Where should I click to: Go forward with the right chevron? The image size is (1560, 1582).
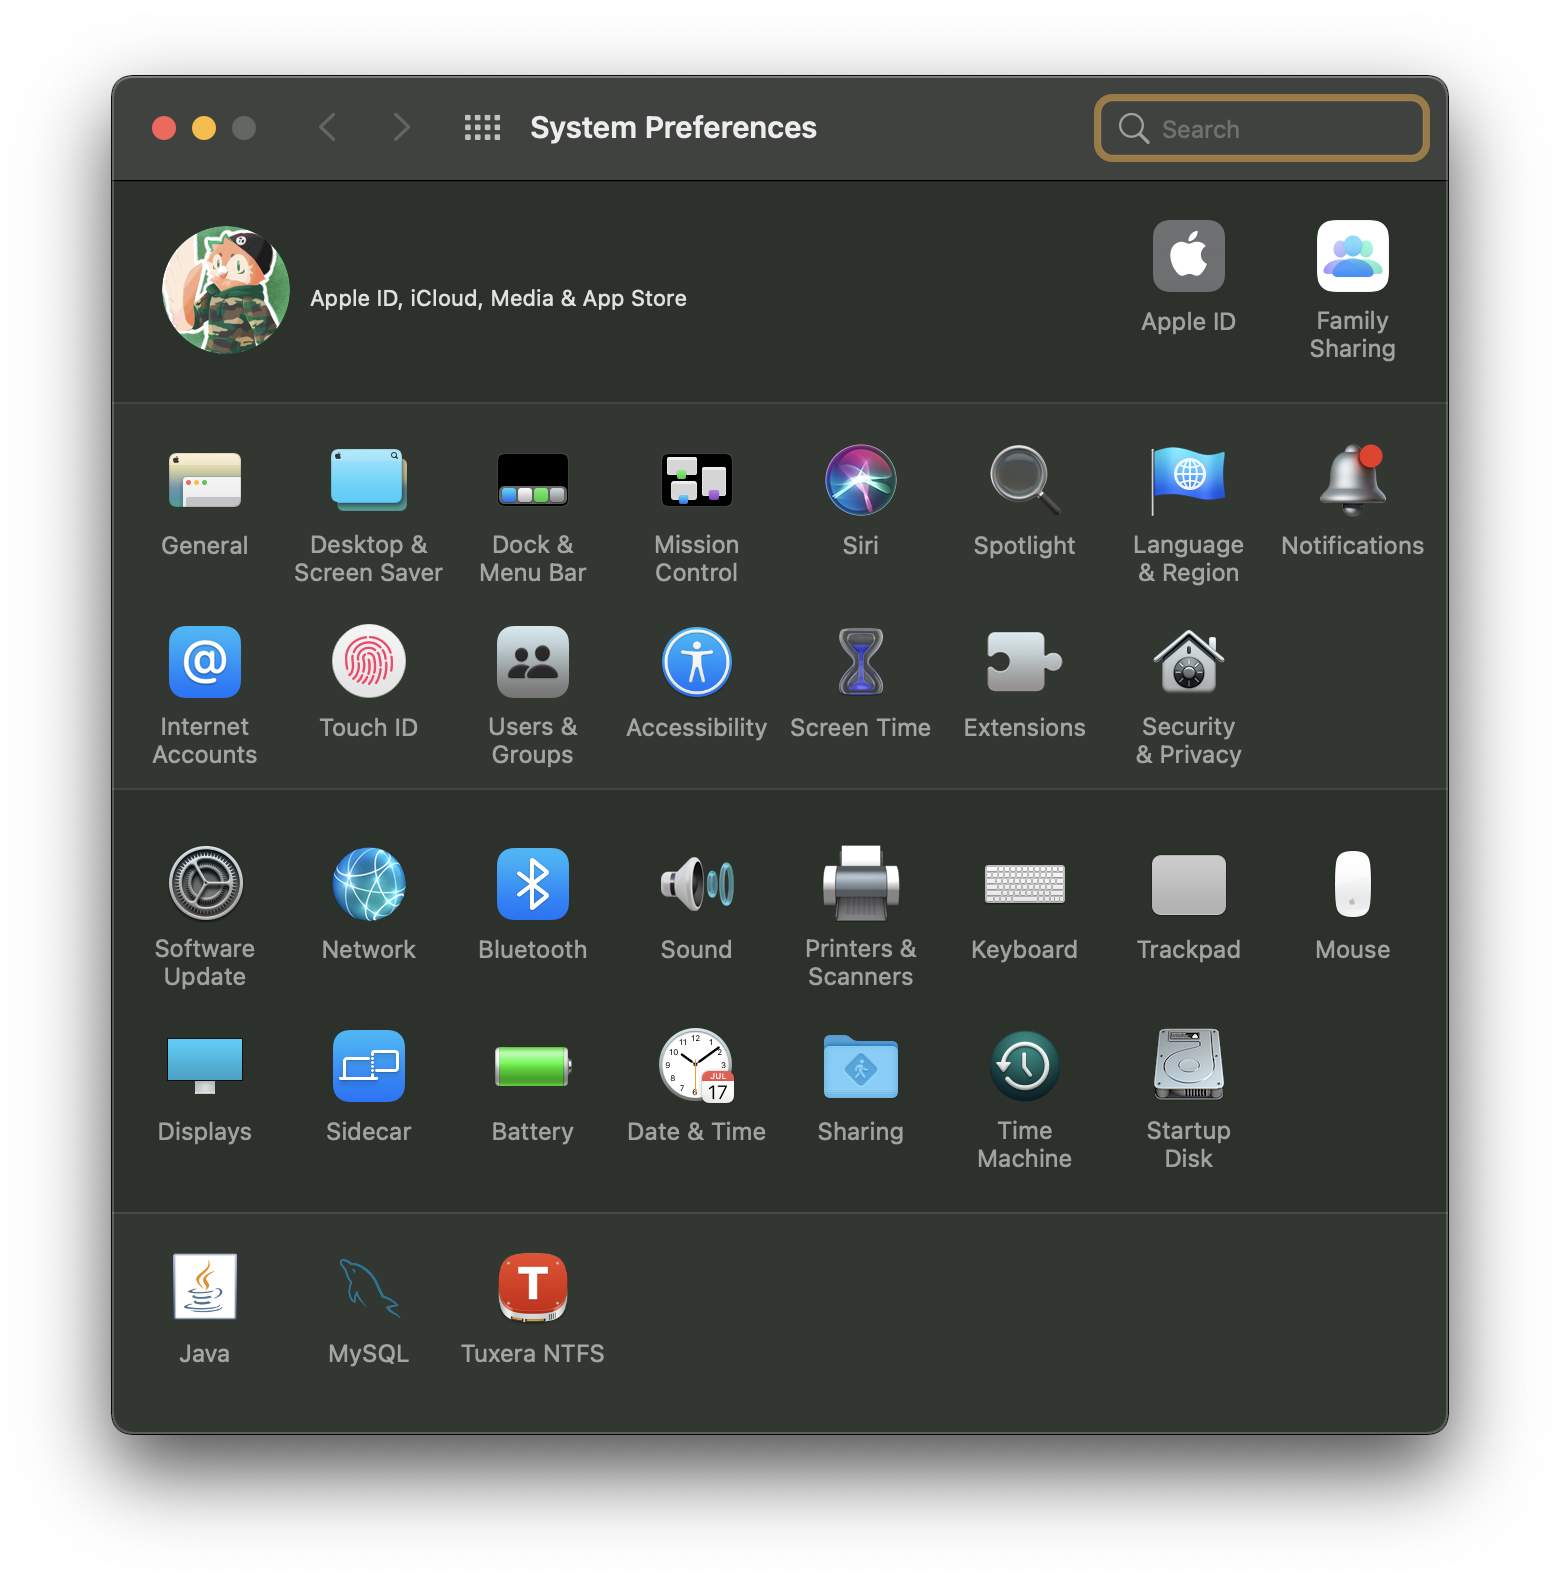click(401, 127)
